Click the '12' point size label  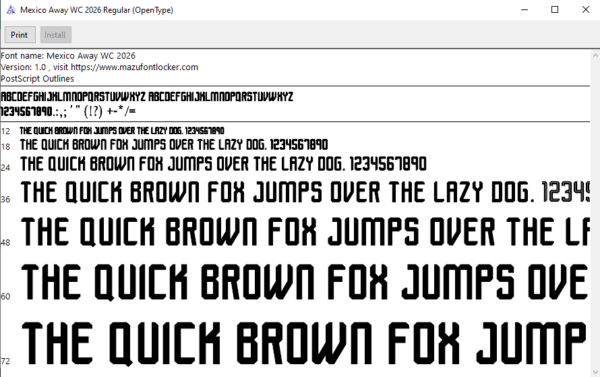5,132
